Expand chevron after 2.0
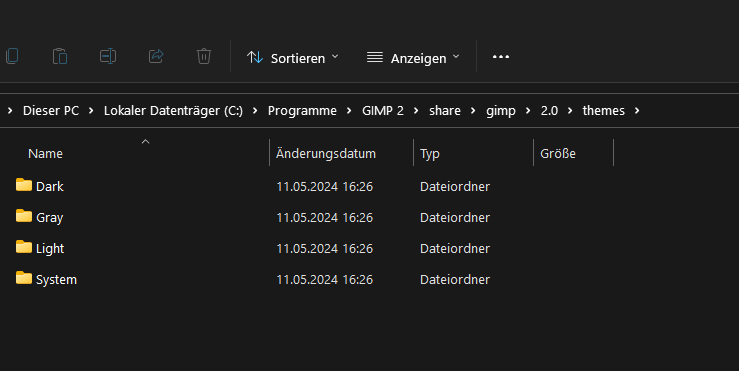 click(570, 111)
